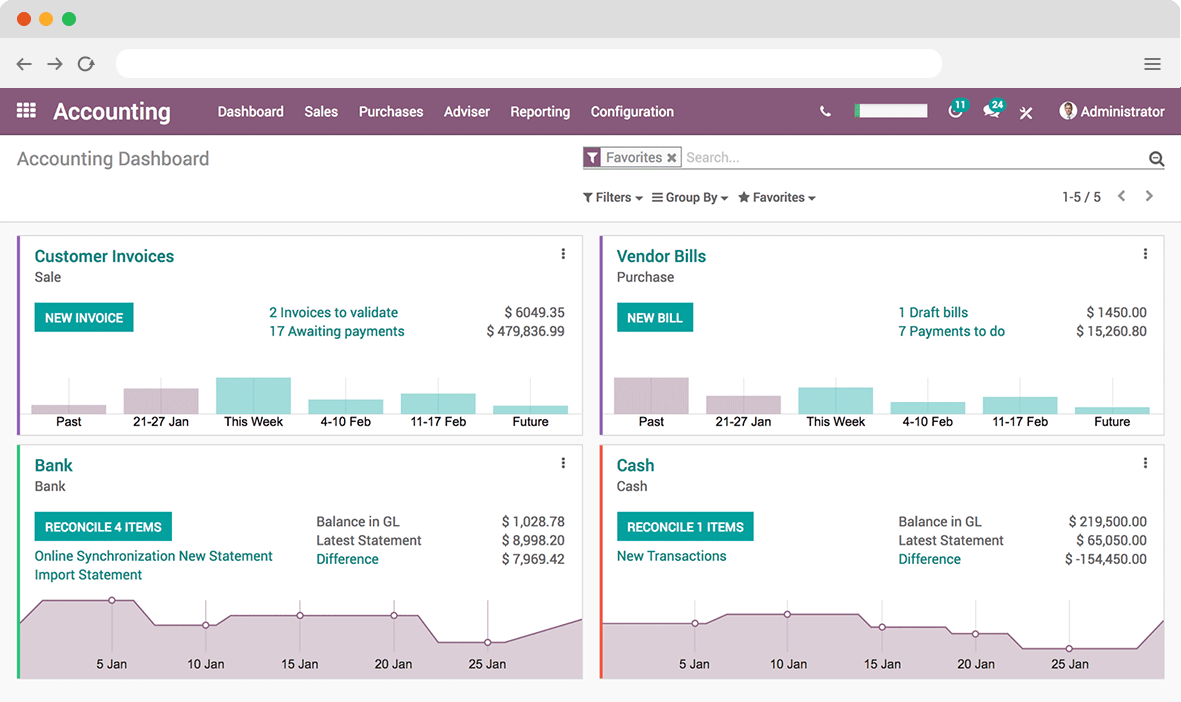Switch to the Reporting menu
This screenshot has height=702, width=1181.
540,112
